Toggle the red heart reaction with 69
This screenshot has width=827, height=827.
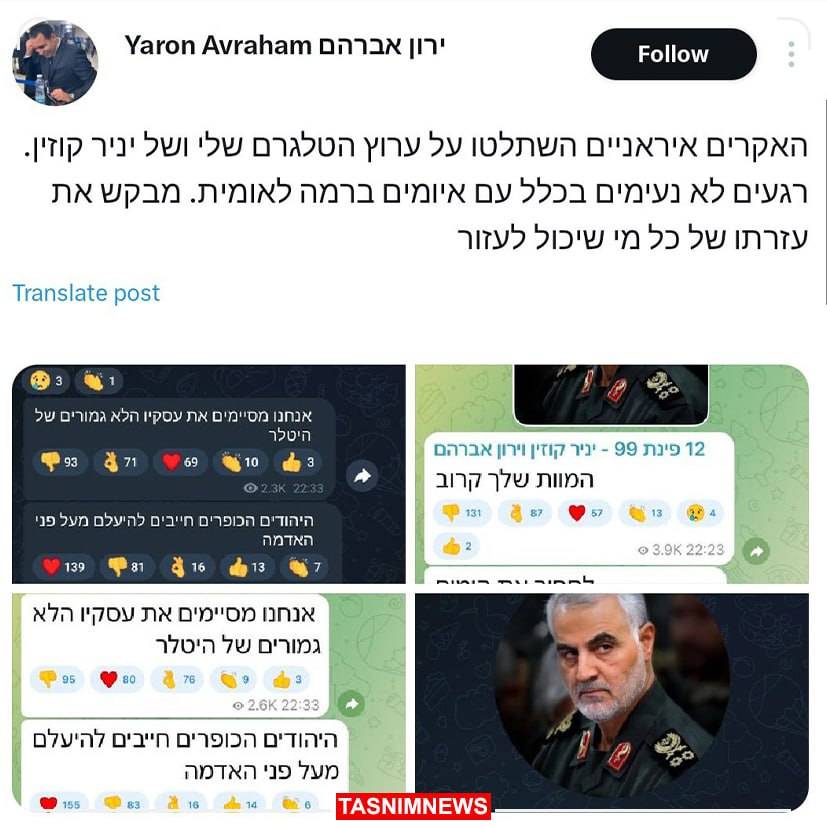coord(180,462)
